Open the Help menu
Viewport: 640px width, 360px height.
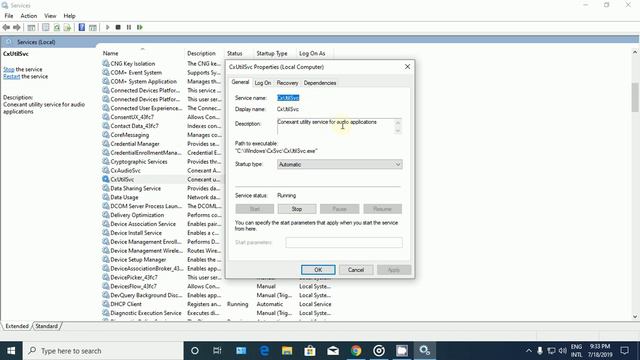click(x=69, y=16)
